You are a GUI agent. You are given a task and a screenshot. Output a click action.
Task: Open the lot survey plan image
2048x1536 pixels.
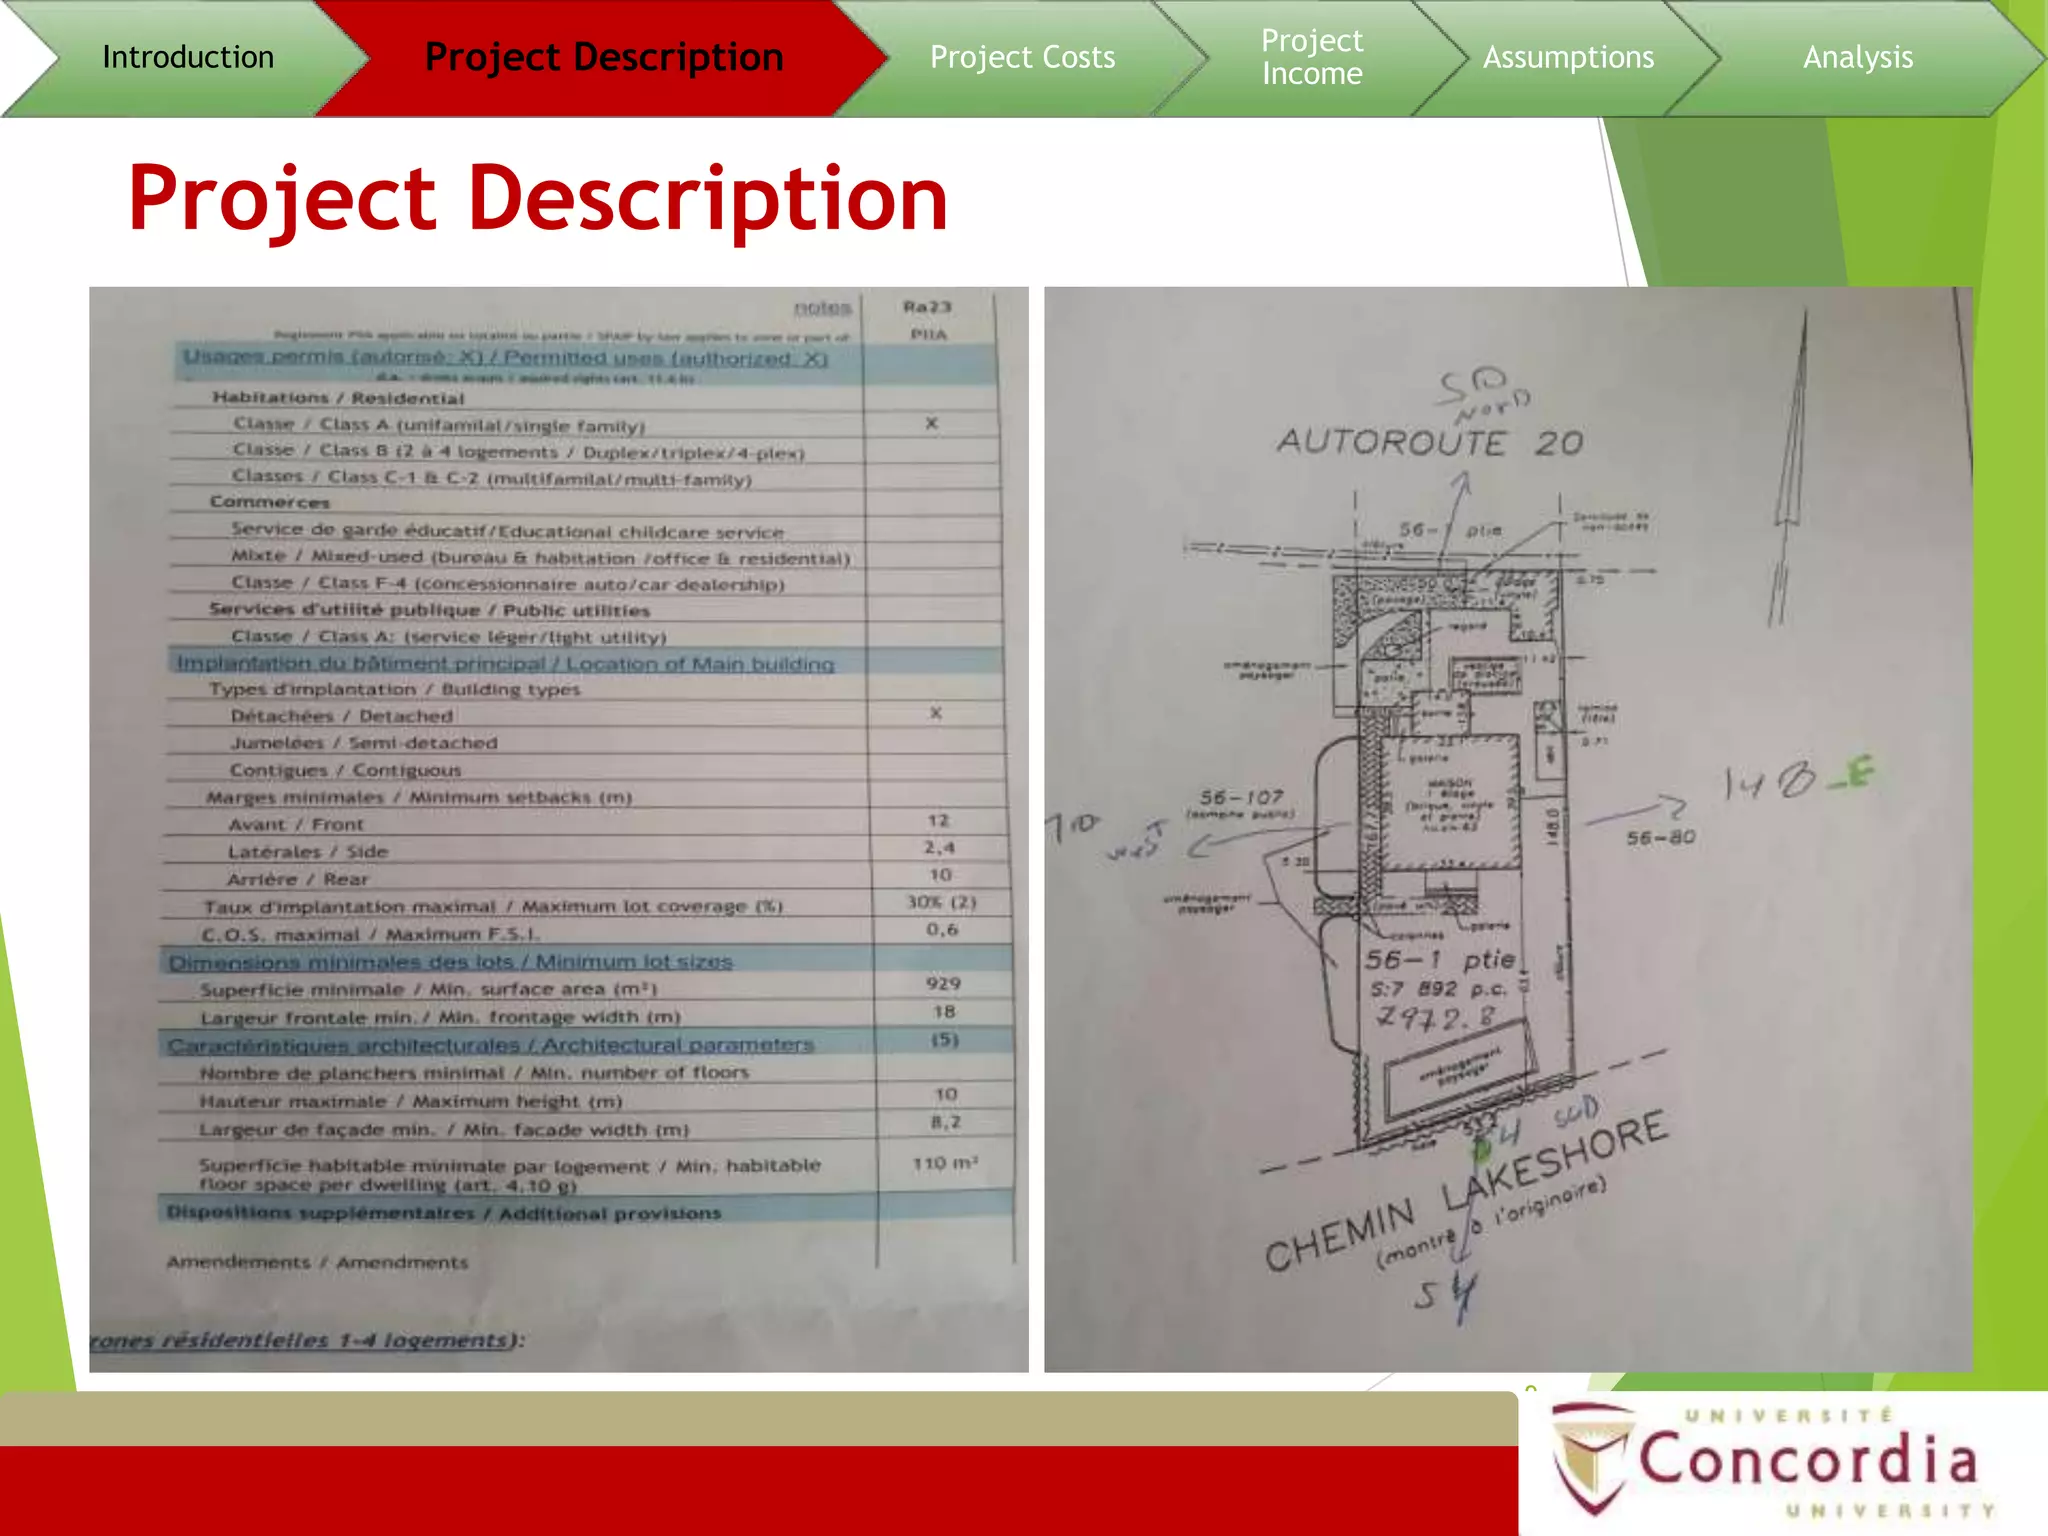(x=1508, y=829)
